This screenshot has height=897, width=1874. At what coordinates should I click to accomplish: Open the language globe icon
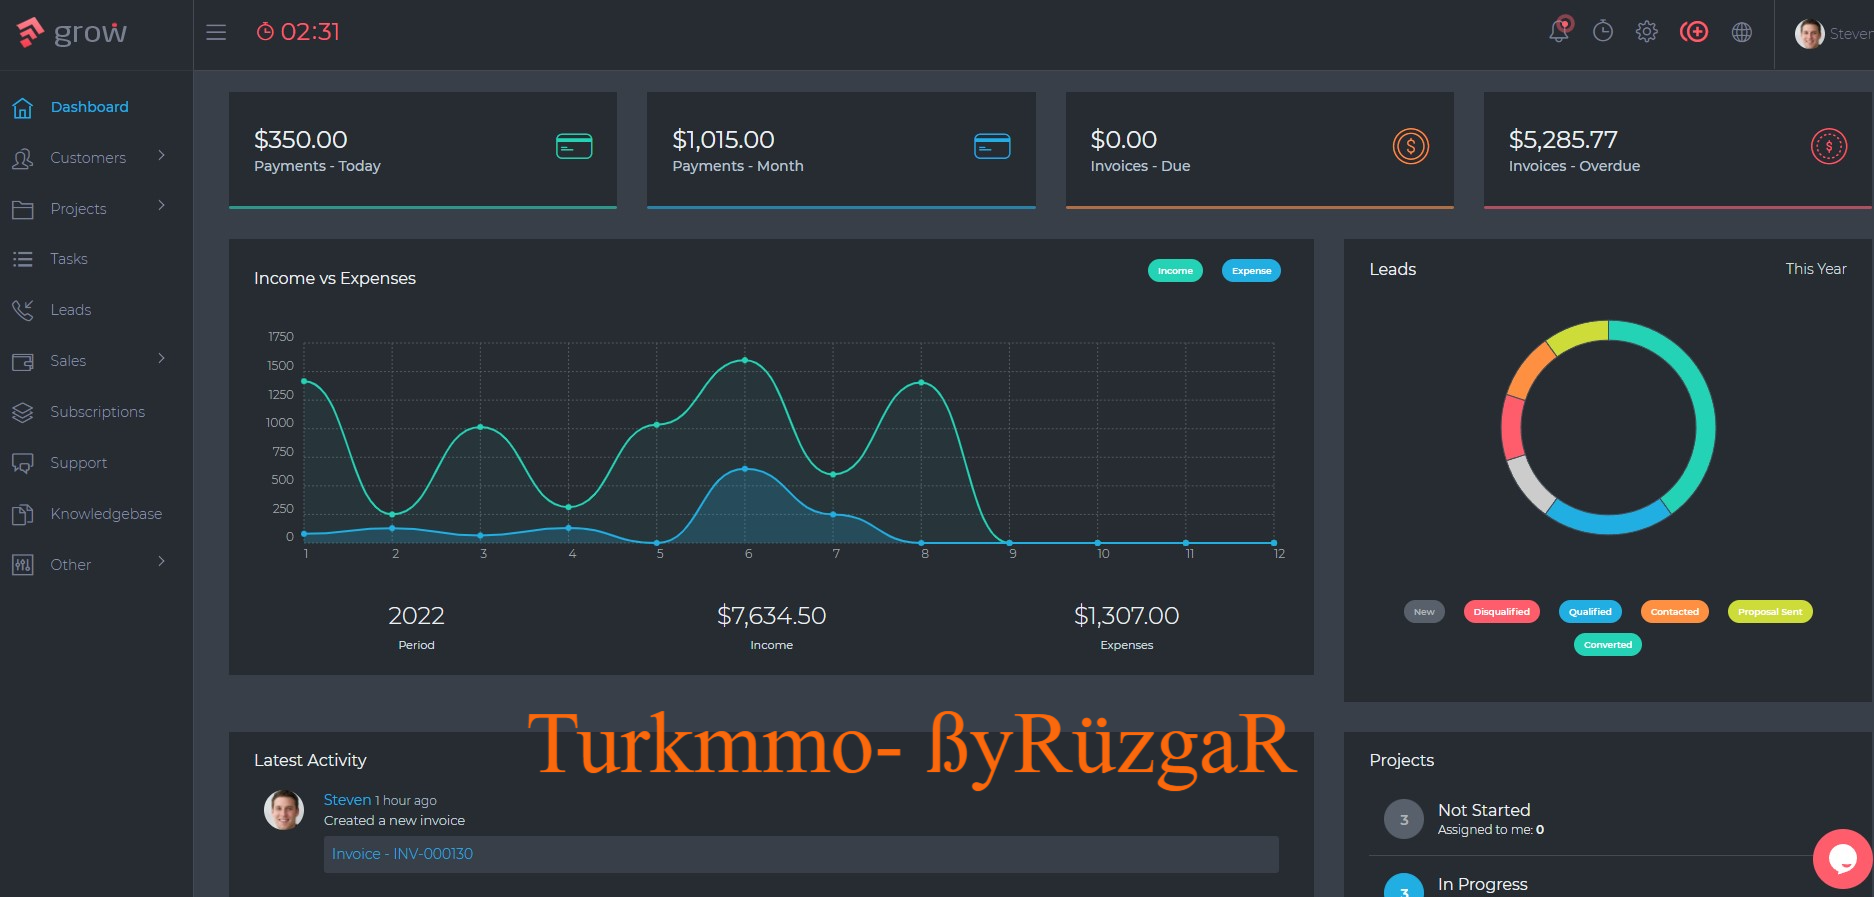point(1742,32)
